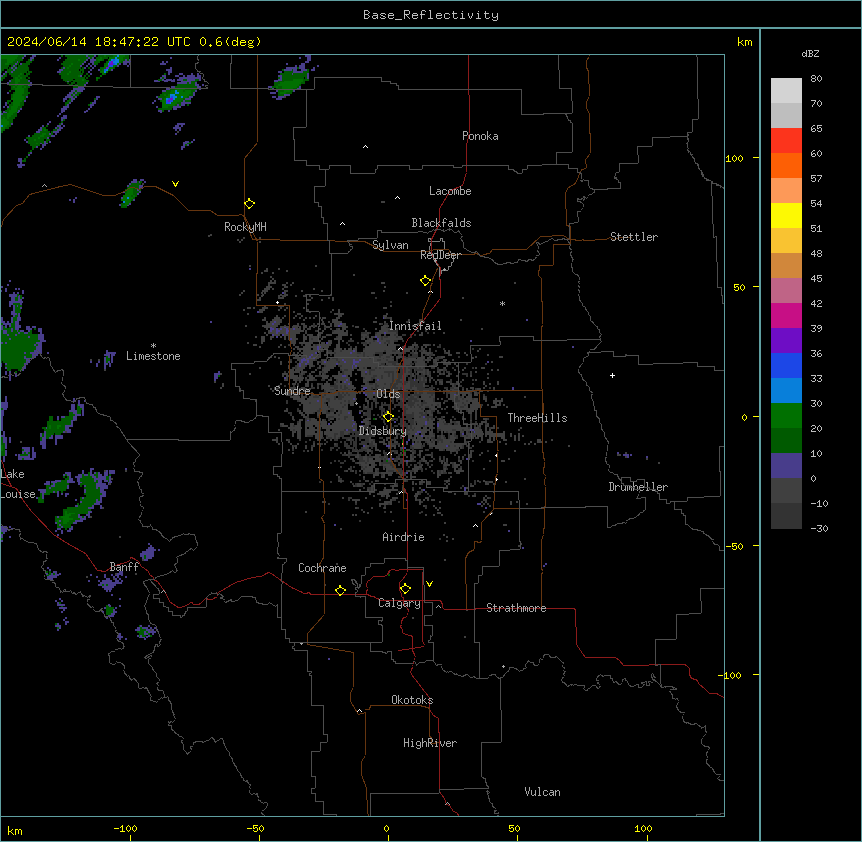The height and width of the screenshot is (842, 862).
Task: Pick the brown 45–48 dBZ legend swatch
Action: click(x=786, y=265)
